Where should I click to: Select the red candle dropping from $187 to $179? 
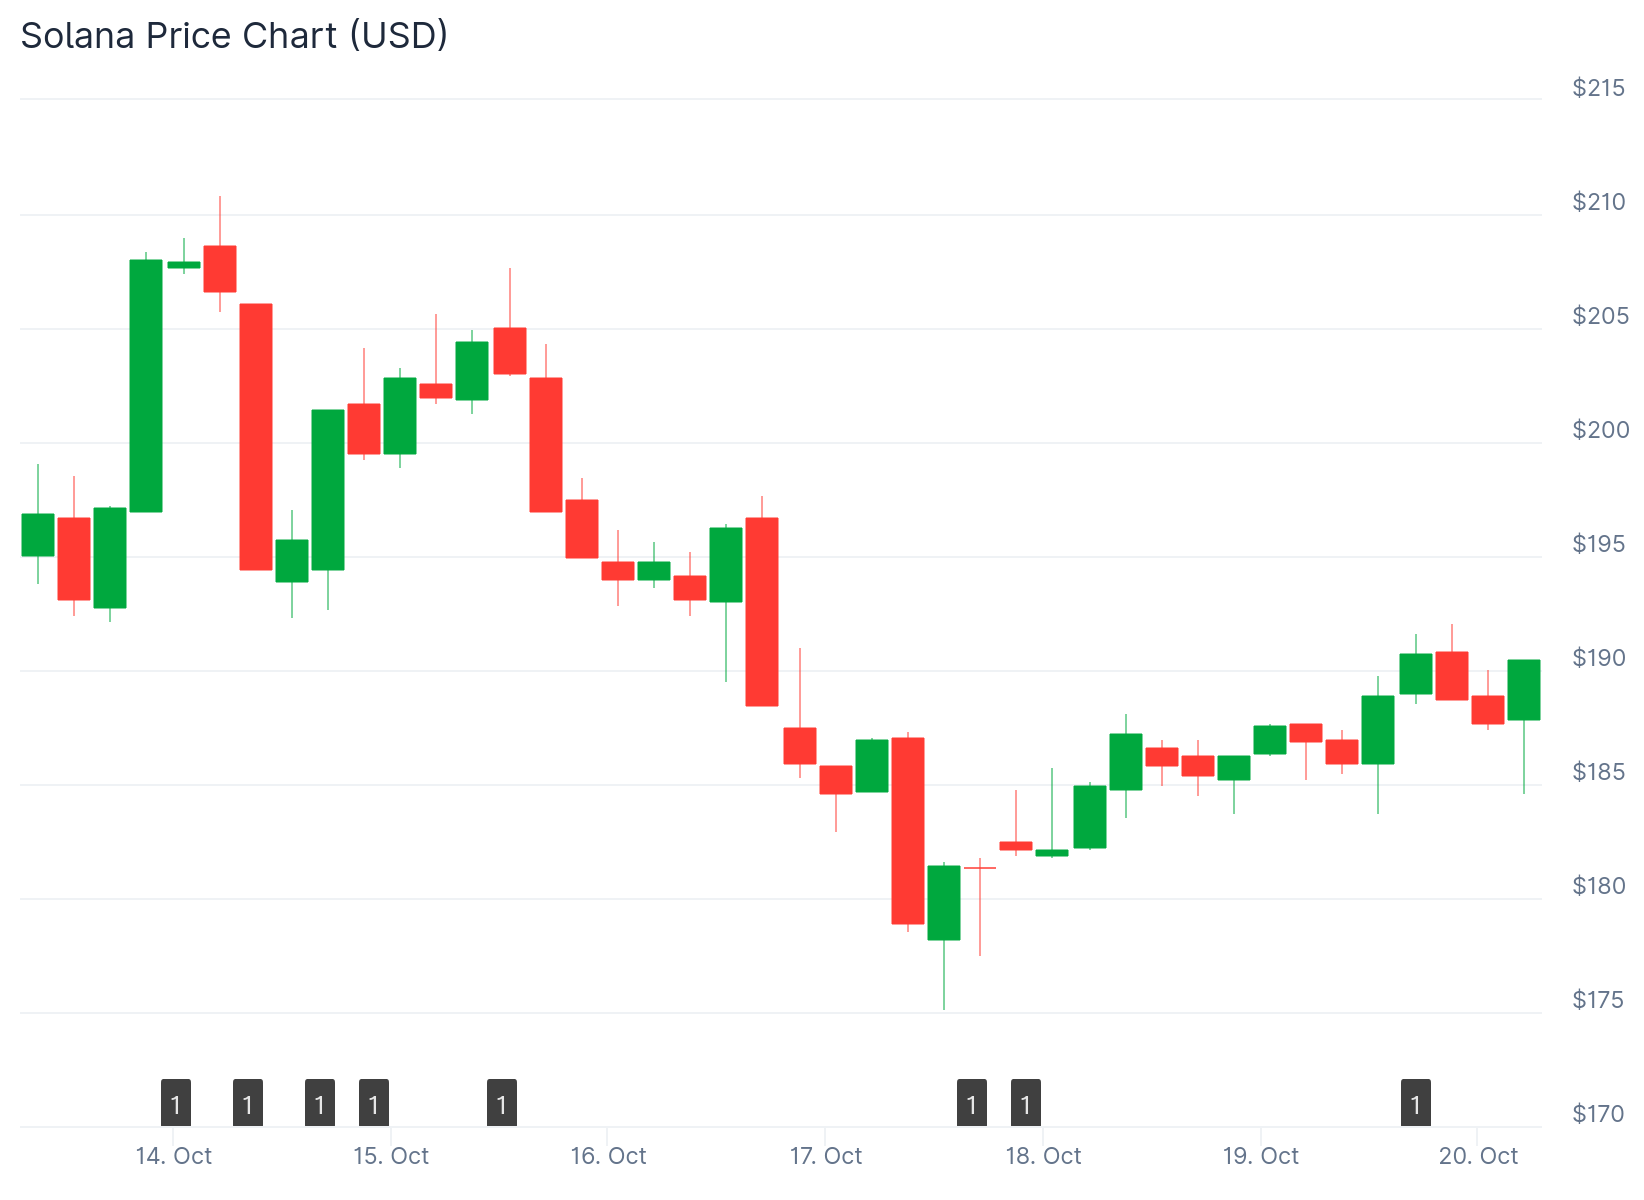pyautogui.click(x=908, y=831)
